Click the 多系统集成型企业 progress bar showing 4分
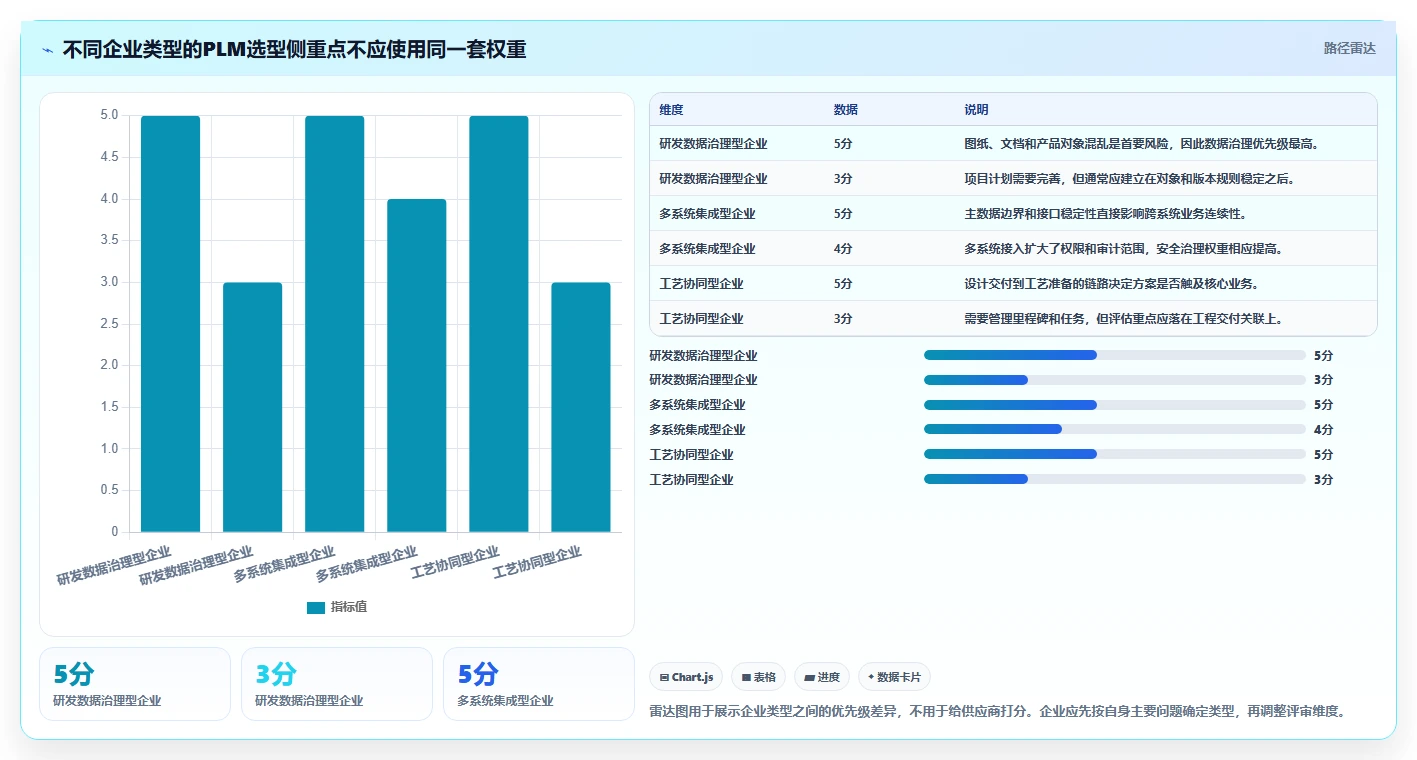The width and height of the screenshot is (1417, 760). (x=1115, y=430)
